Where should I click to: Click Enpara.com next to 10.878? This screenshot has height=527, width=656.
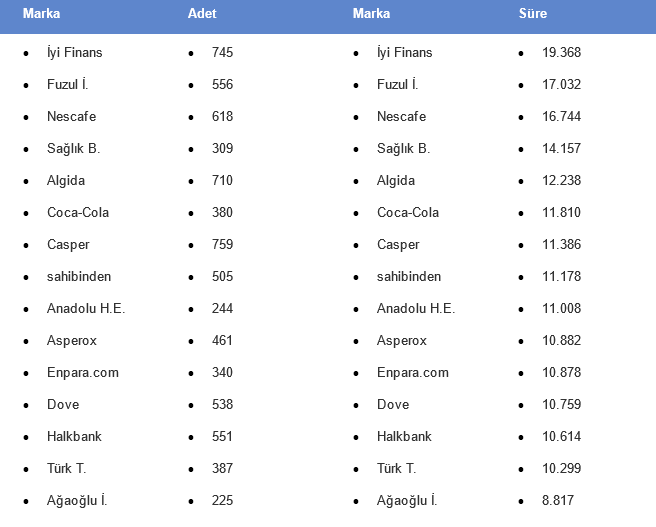(413, 372)
